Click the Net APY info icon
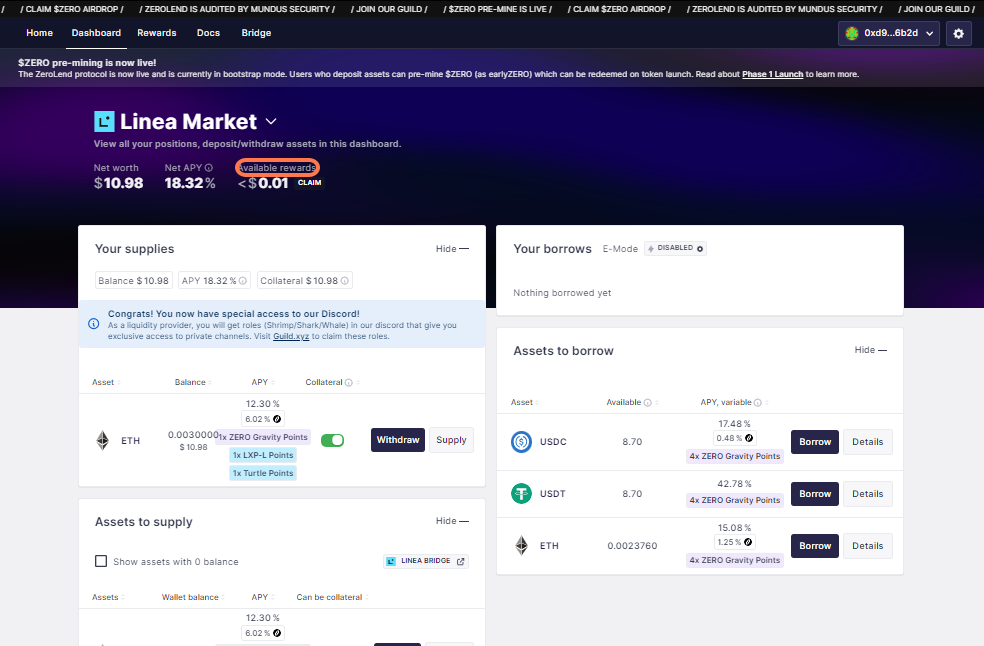Screen dimensions: 984x646 pos(209,168)
